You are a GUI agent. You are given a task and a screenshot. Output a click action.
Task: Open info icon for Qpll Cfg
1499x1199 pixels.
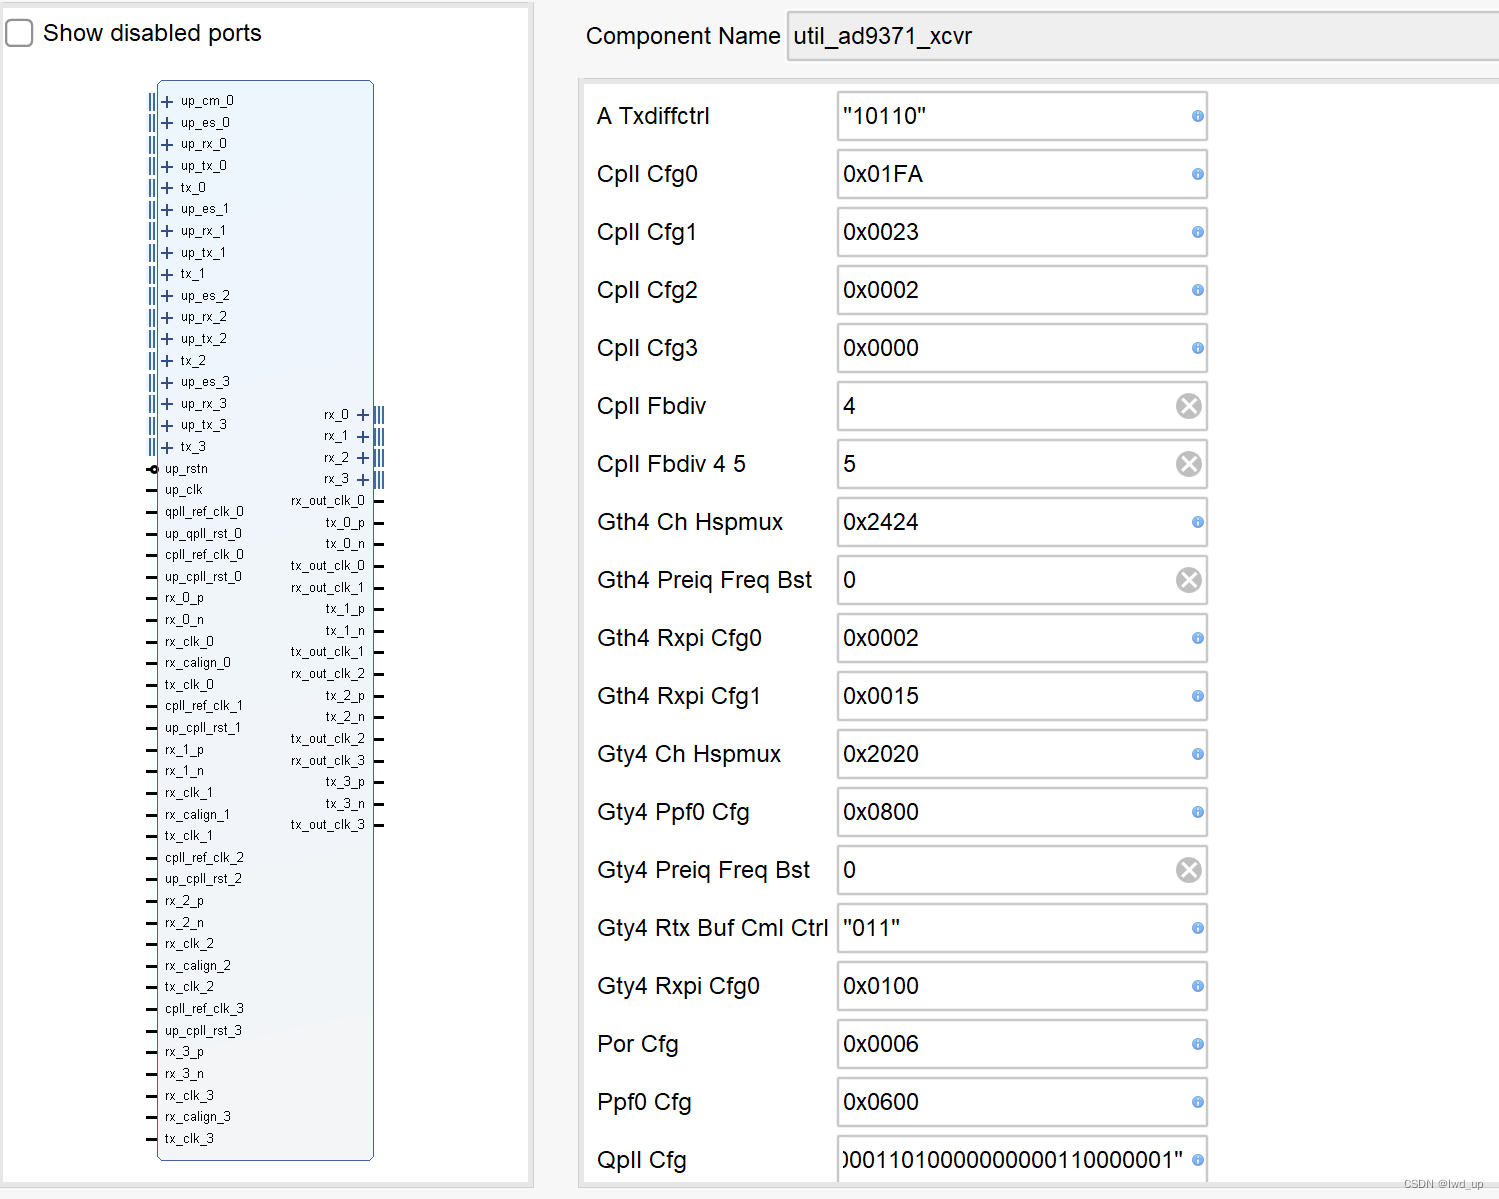pos(1197,1160)
